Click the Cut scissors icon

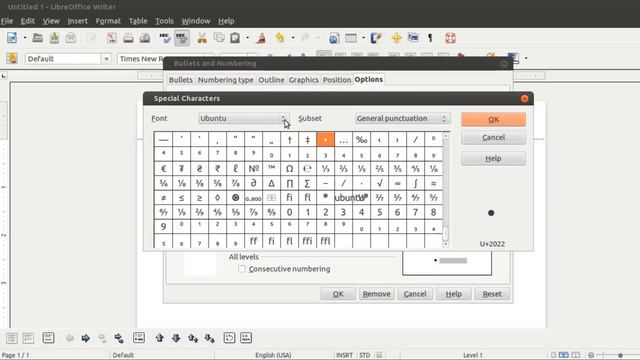tap(202, 38)
